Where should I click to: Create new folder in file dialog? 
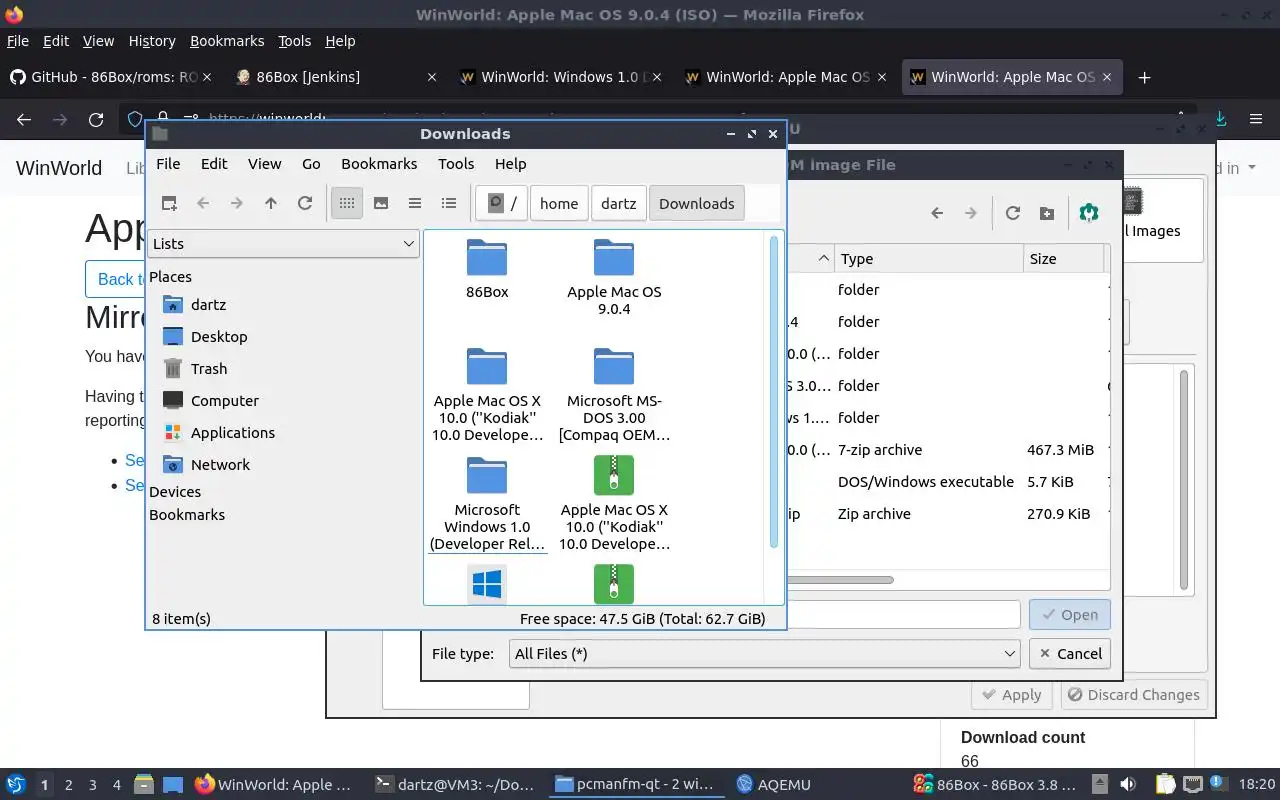click(x=1047, y=213)
